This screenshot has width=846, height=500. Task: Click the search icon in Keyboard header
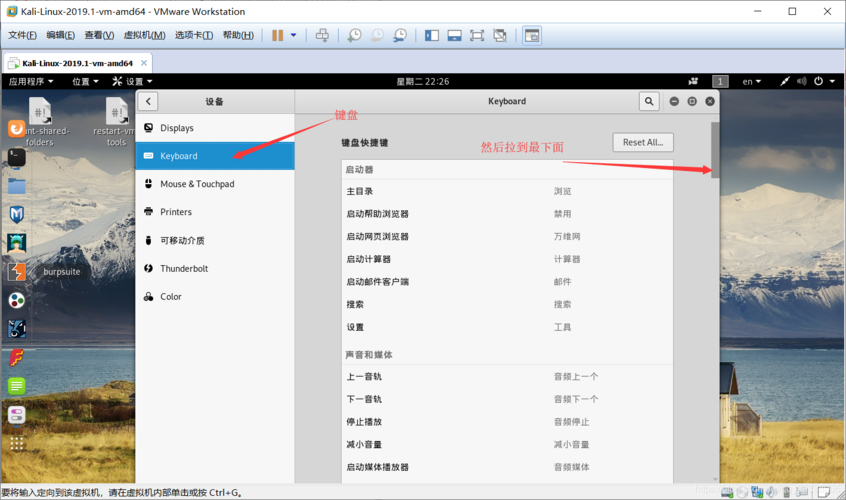click(649, 101)
